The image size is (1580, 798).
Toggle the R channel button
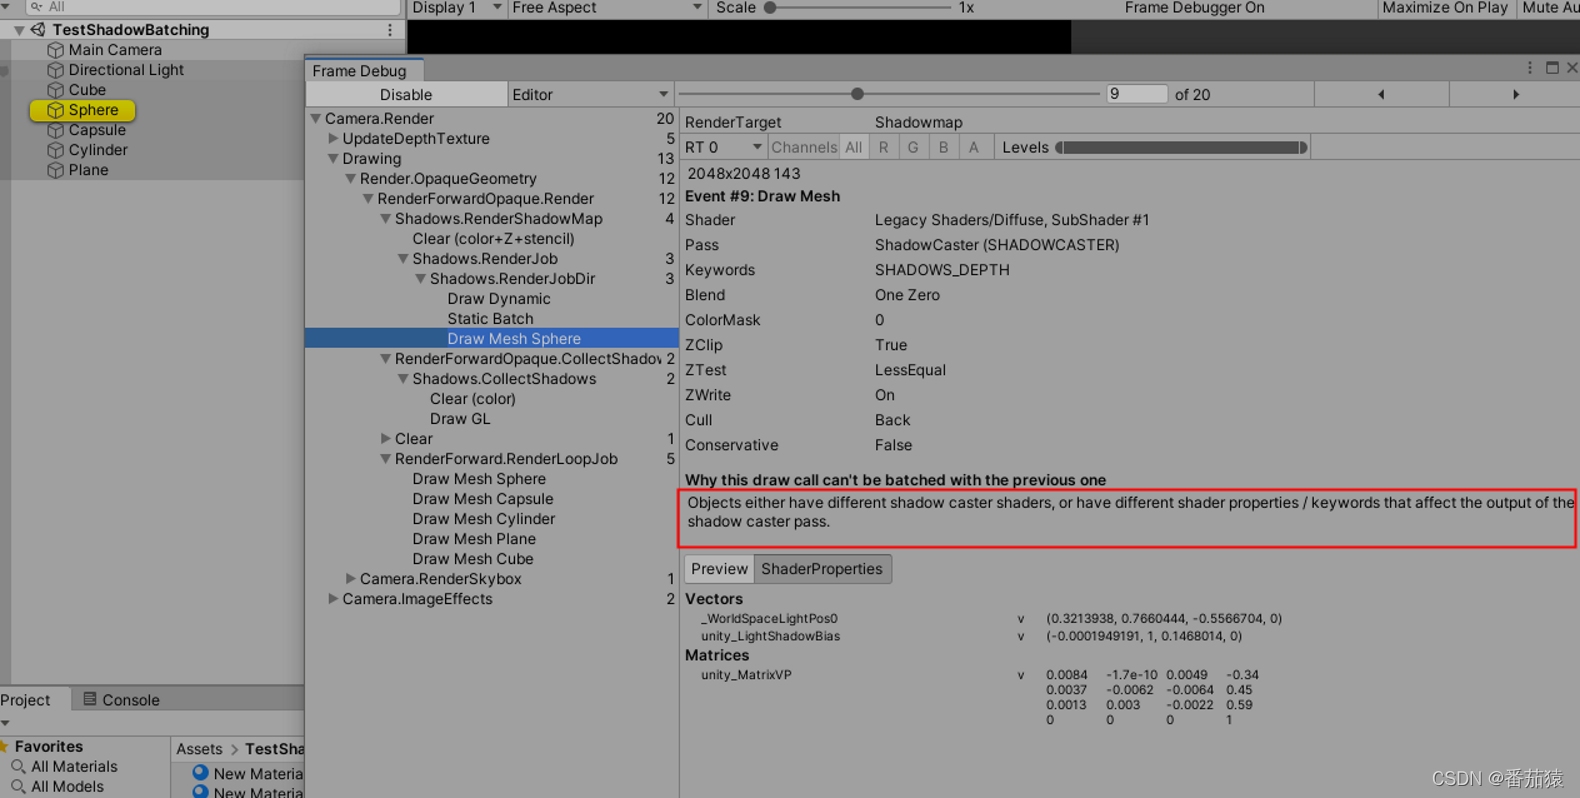tap(883, 147)
